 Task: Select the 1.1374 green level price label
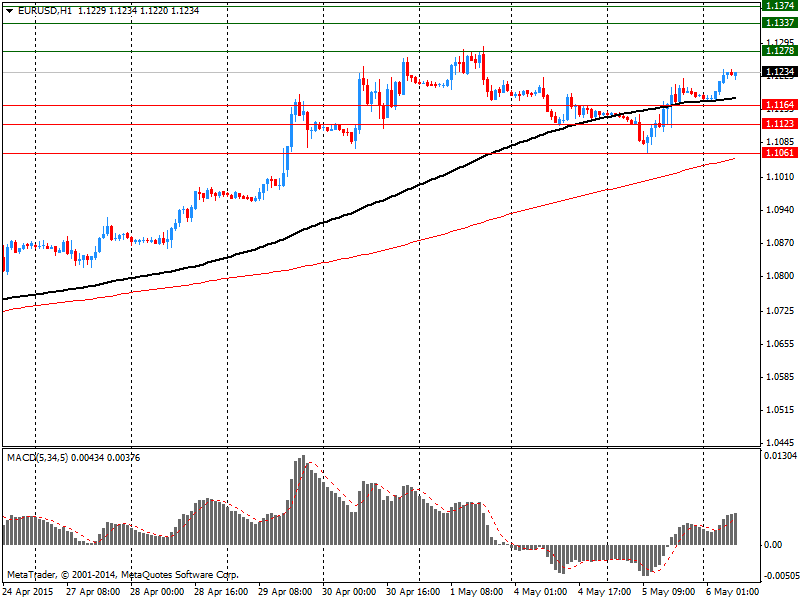[780, 6]
